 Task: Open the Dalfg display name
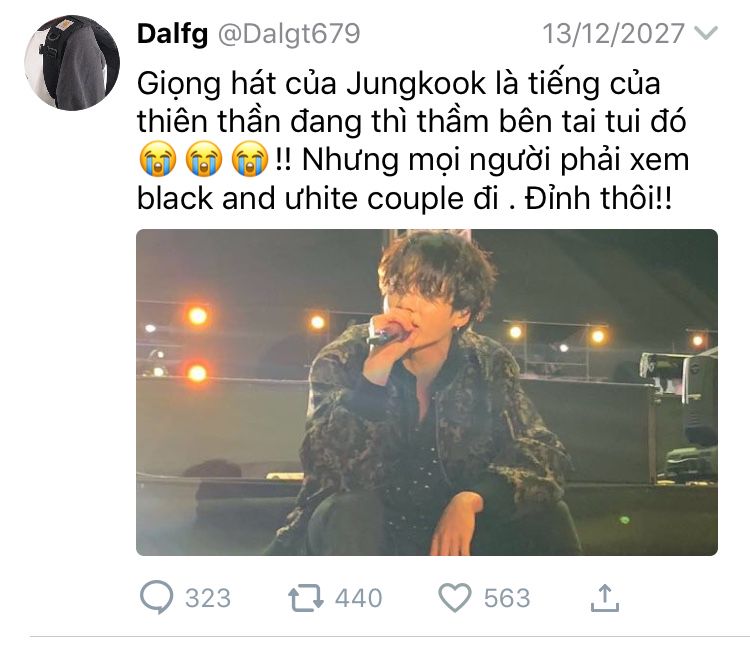click(x=172, y=34)
